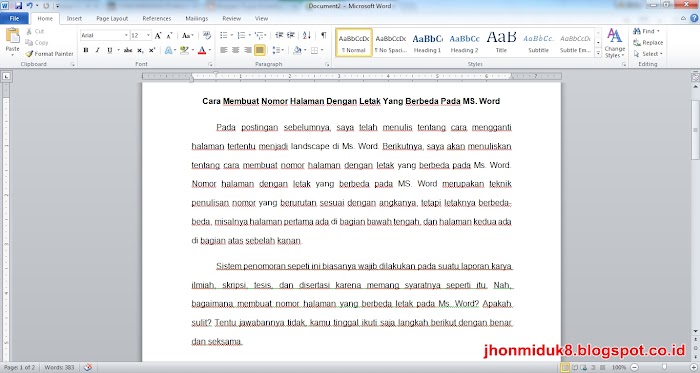Image resolution: width=700 pixels, height=373 pixels.
Task: Open the Borders dropdown
Action: (322, 50)
